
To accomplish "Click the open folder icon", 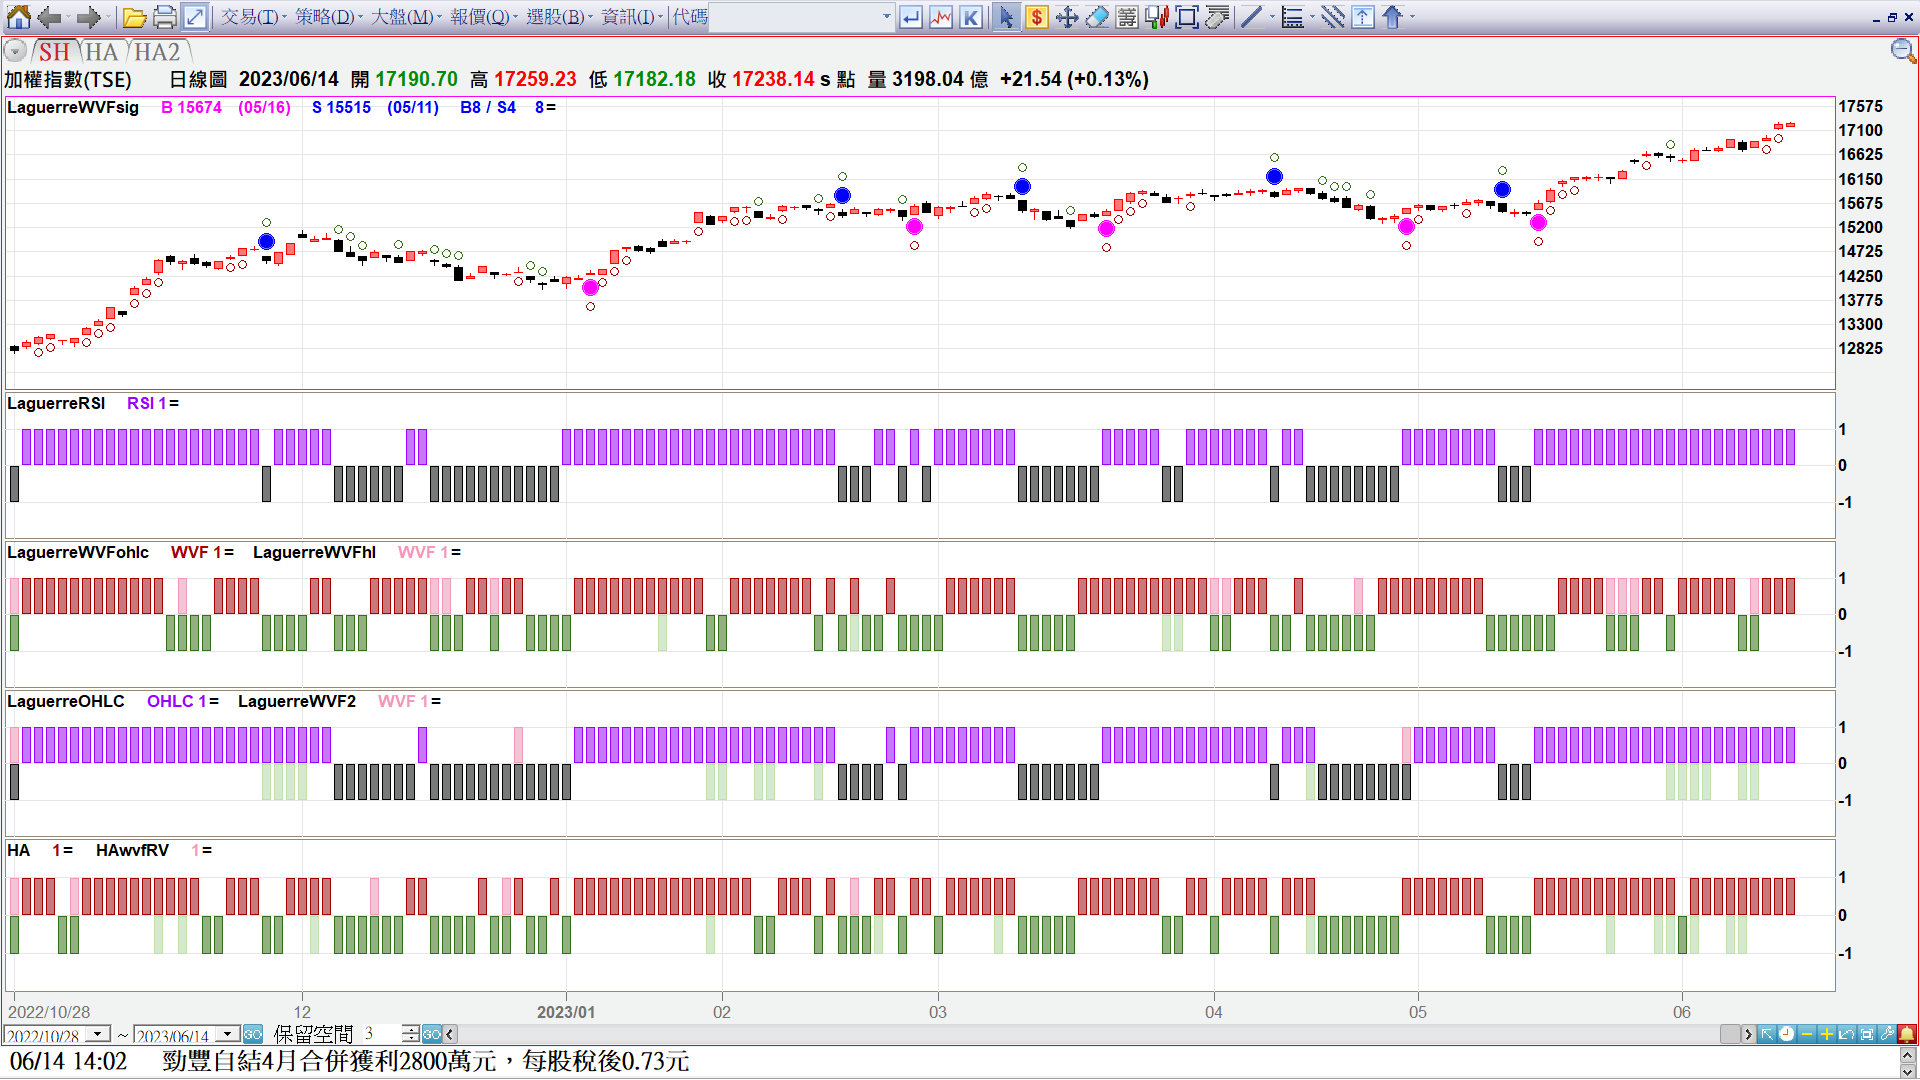I will [134, 17].
